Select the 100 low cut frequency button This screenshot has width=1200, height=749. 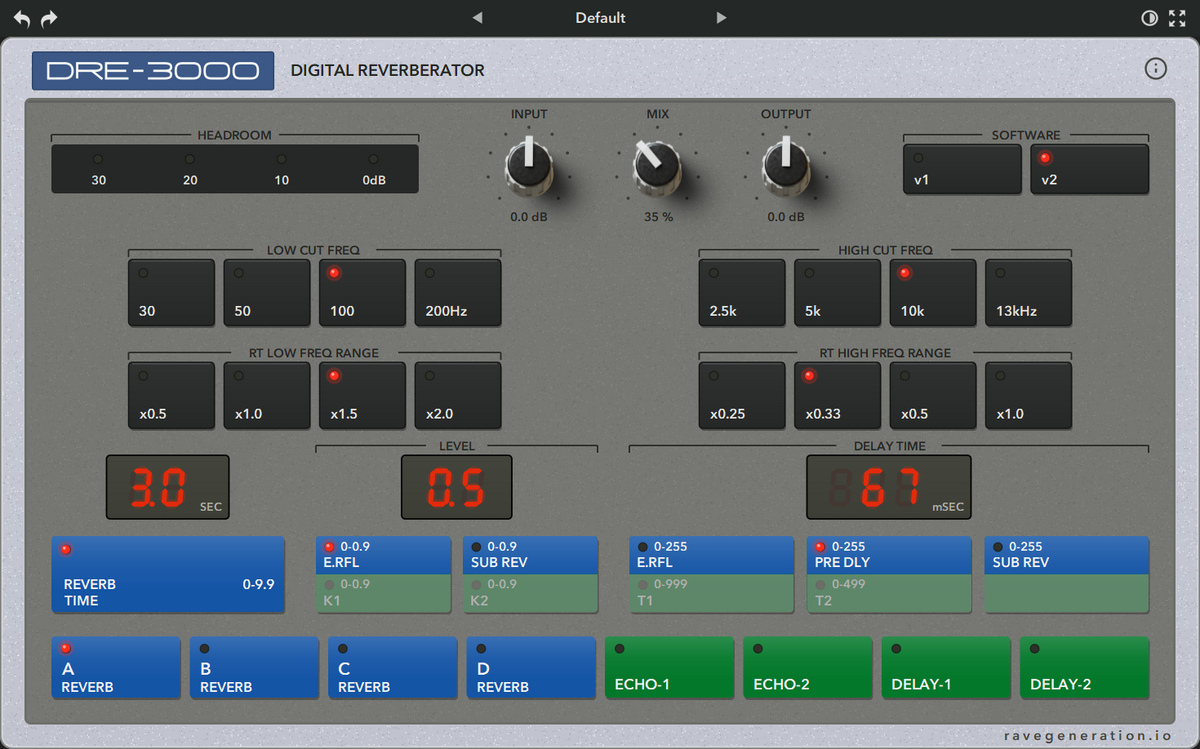pyautogui.click(x=362, y=292)
